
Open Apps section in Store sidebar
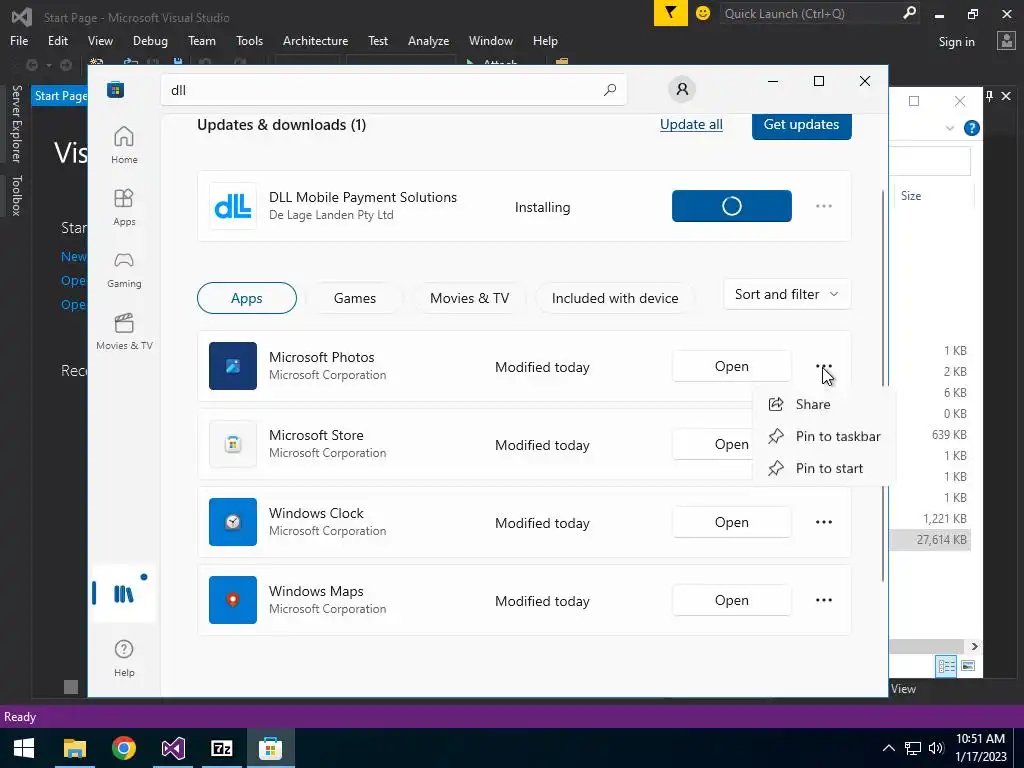point(124,207)
